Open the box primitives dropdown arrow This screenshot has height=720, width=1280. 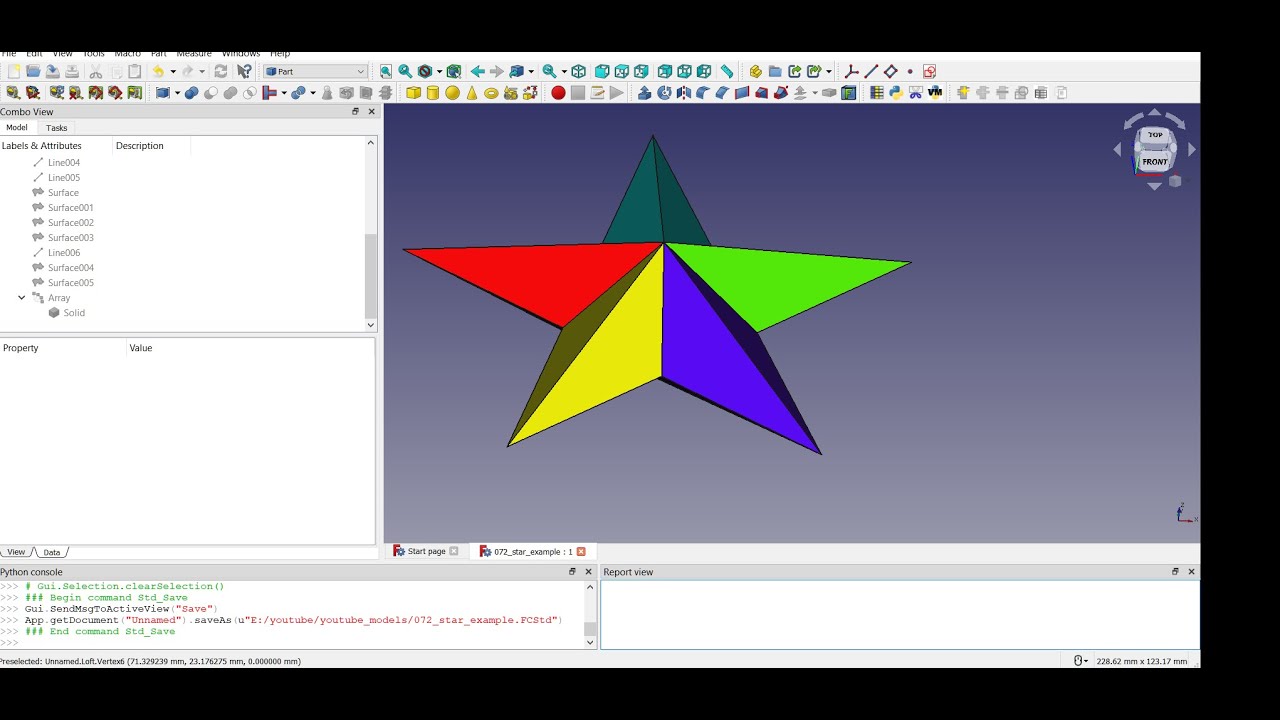coord(177,93)
